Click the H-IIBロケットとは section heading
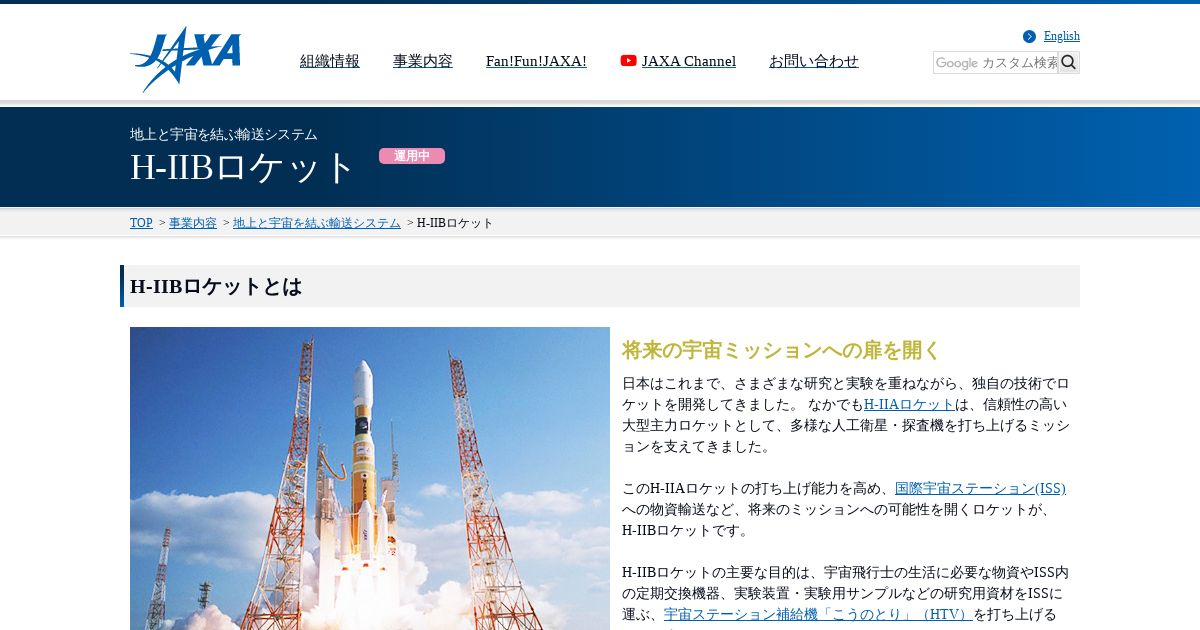Viewport: 1200px width, 630px height. tap(600, 286)
